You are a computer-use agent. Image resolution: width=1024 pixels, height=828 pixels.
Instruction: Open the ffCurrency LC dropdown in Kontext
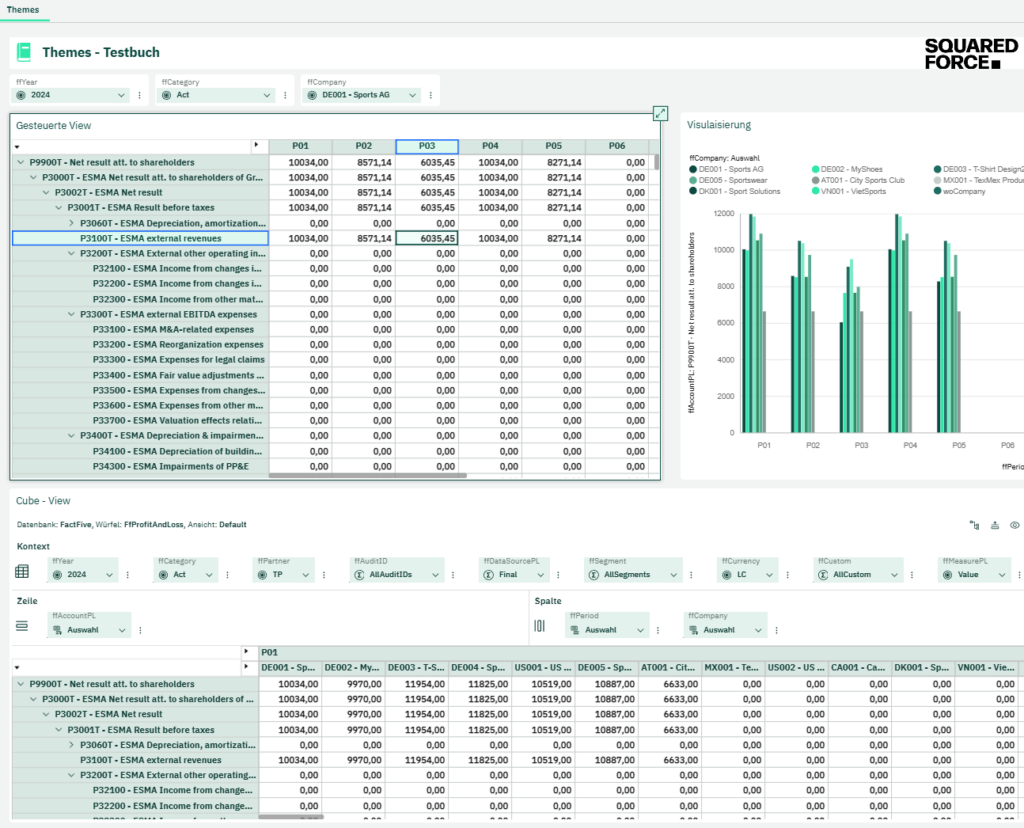click(x=748, y=575)
